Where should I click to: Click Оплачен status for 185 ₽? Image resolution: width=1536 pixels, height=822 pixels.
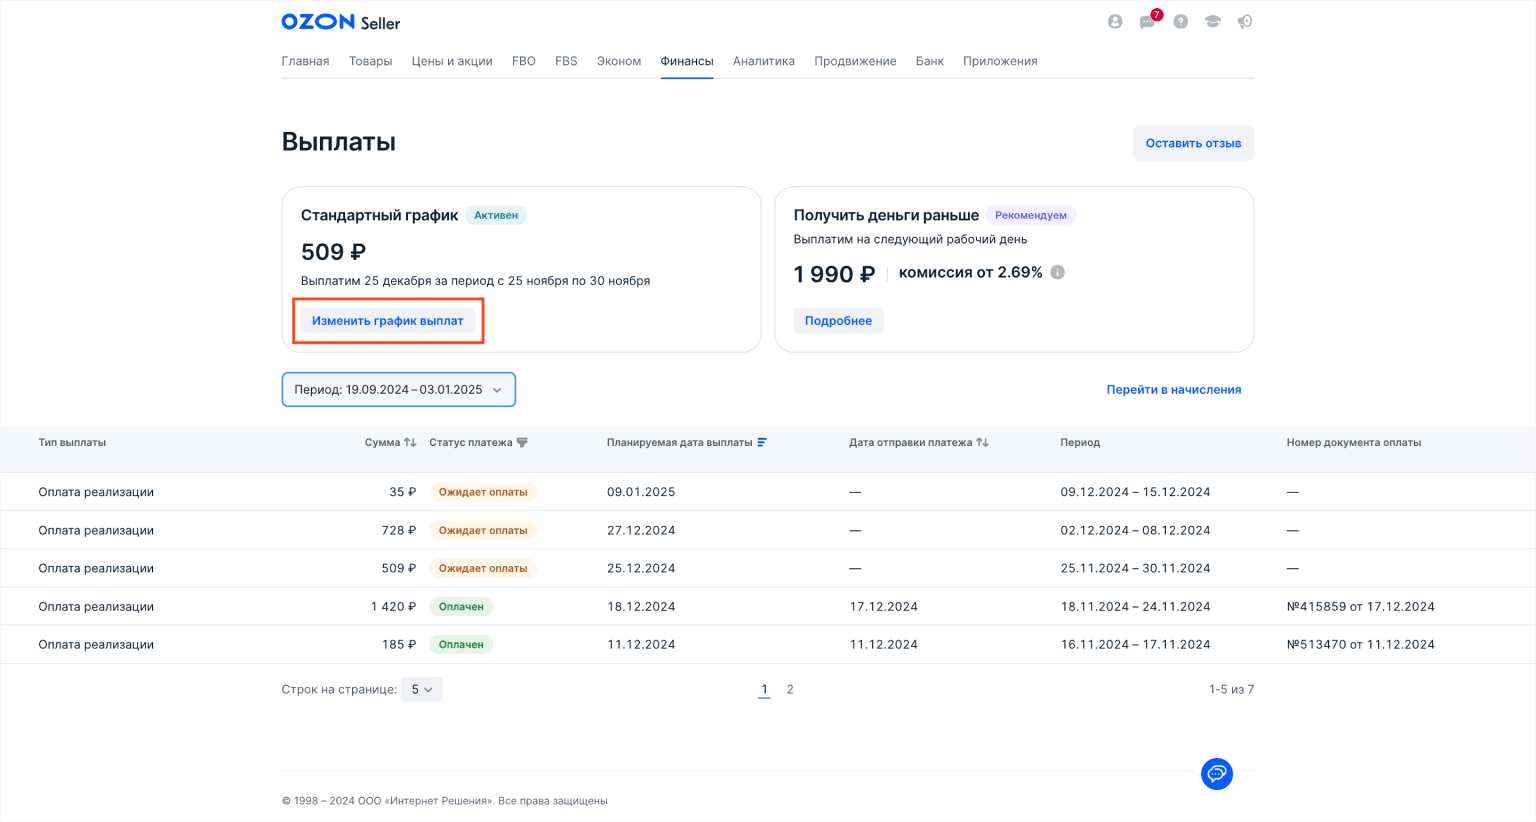point(461,644)
